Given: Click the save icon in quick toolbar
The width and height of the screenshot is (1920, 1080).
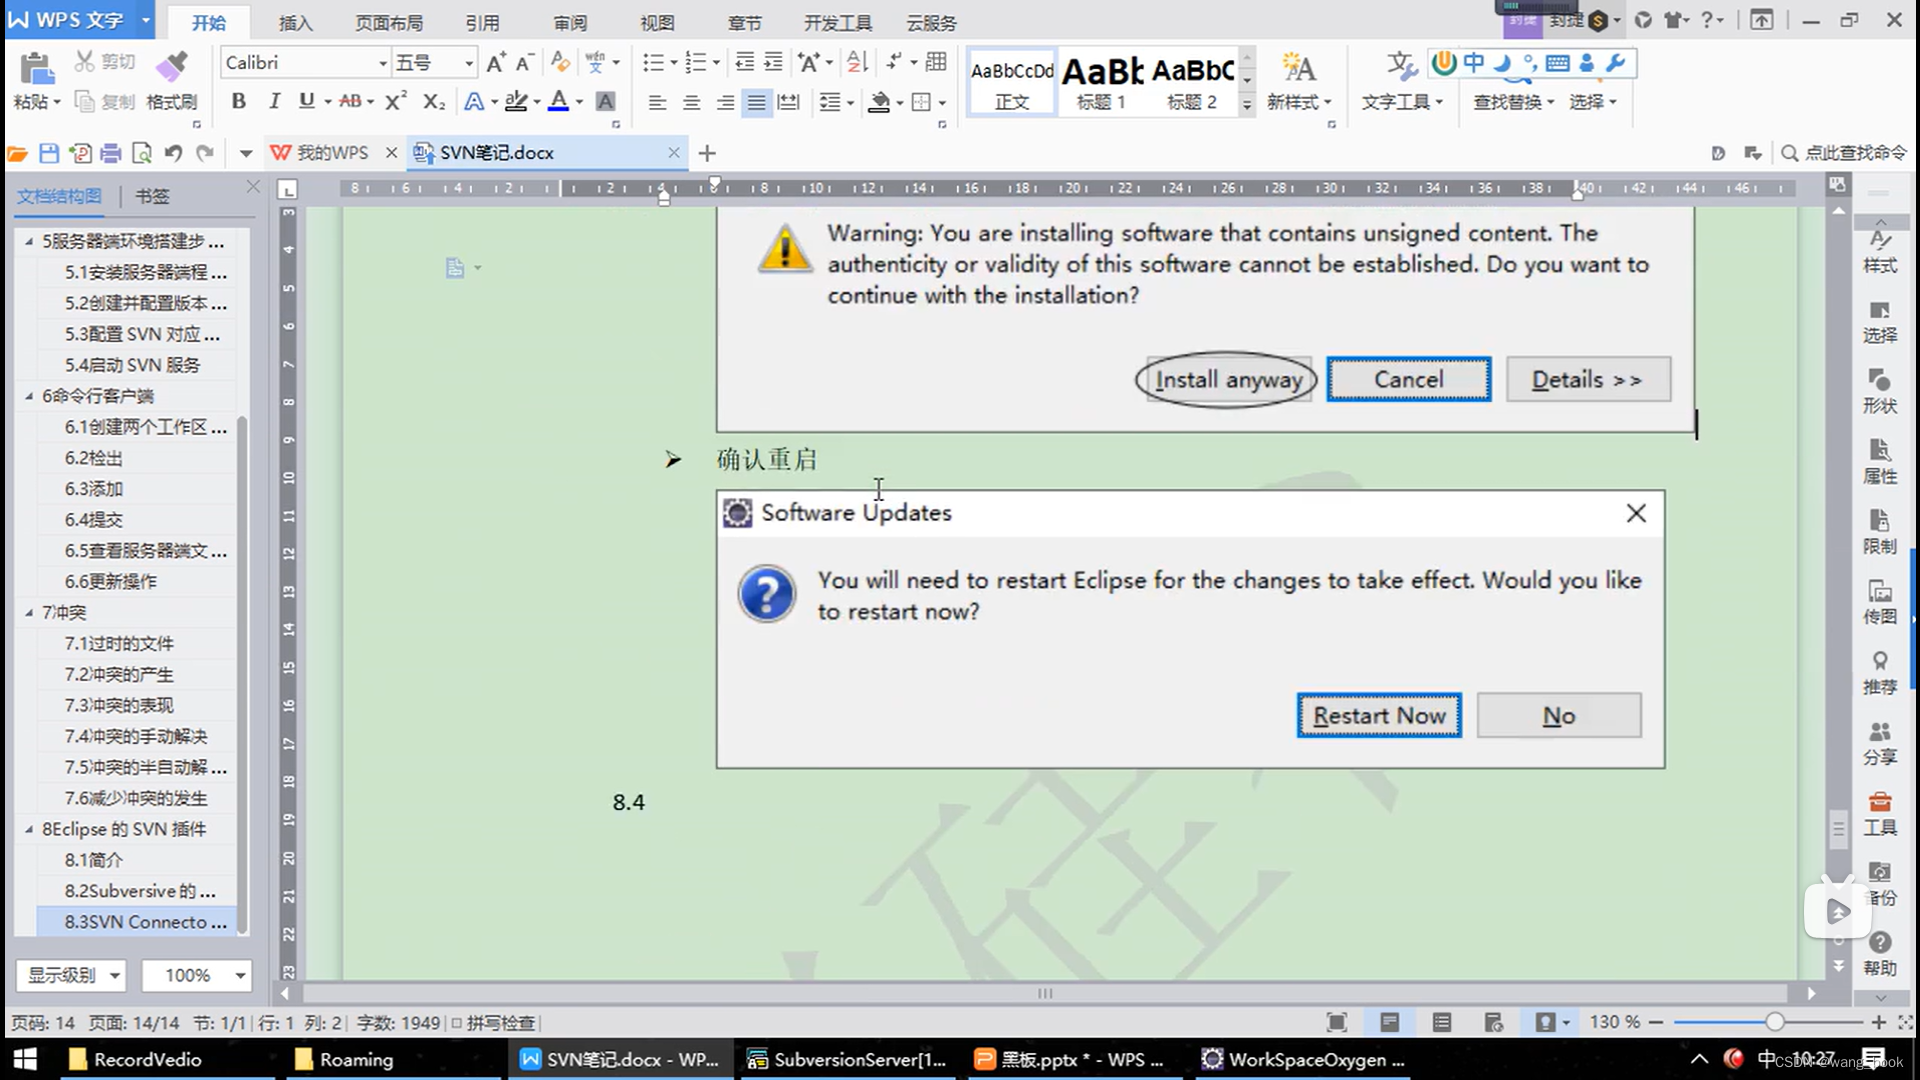Looking at the screenshot, I should (48, 153).
